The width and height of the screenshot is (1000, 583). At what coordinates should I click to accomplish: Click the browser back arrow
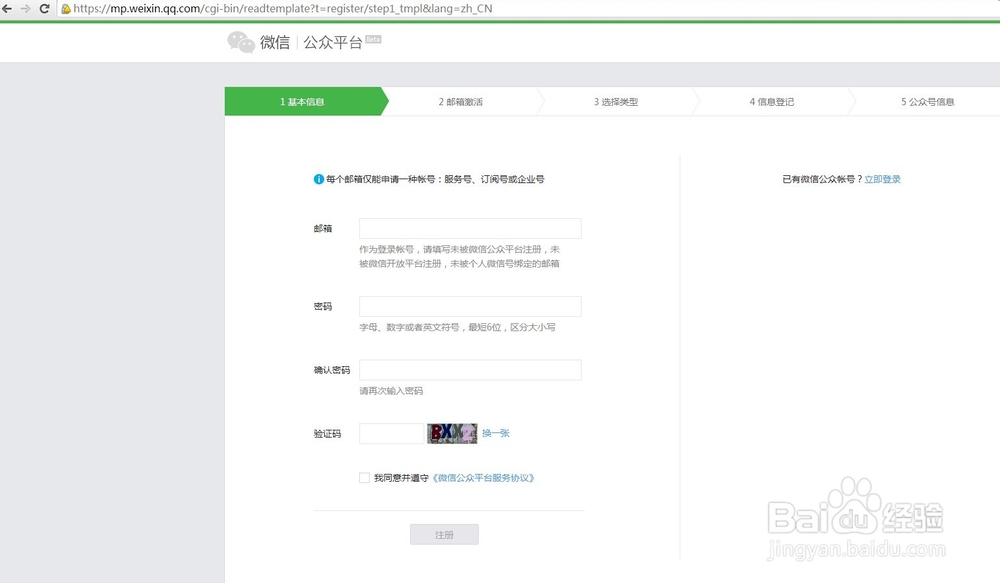(7, 8)
